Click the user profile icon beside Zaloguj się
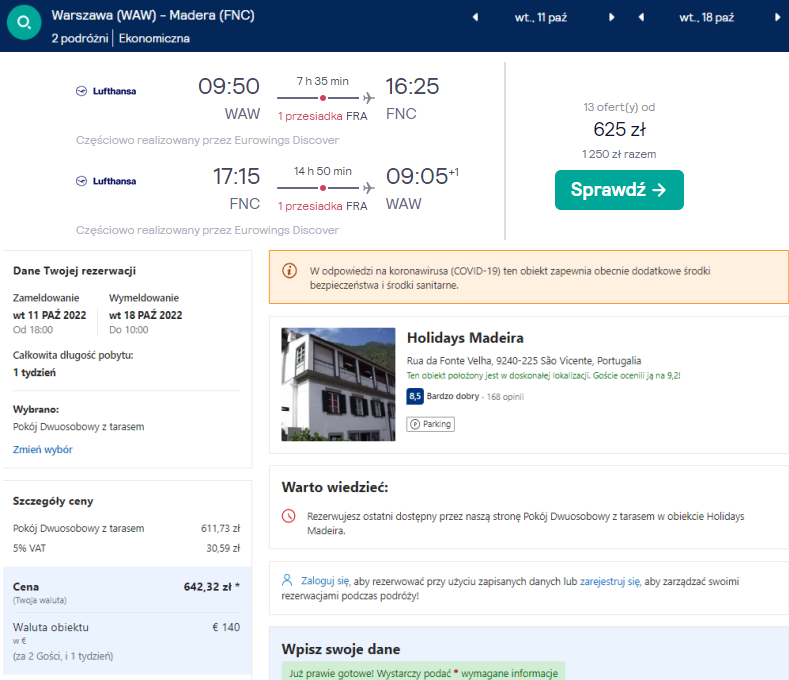This screenshot has height=680, width=789. [x=287, y=580]
